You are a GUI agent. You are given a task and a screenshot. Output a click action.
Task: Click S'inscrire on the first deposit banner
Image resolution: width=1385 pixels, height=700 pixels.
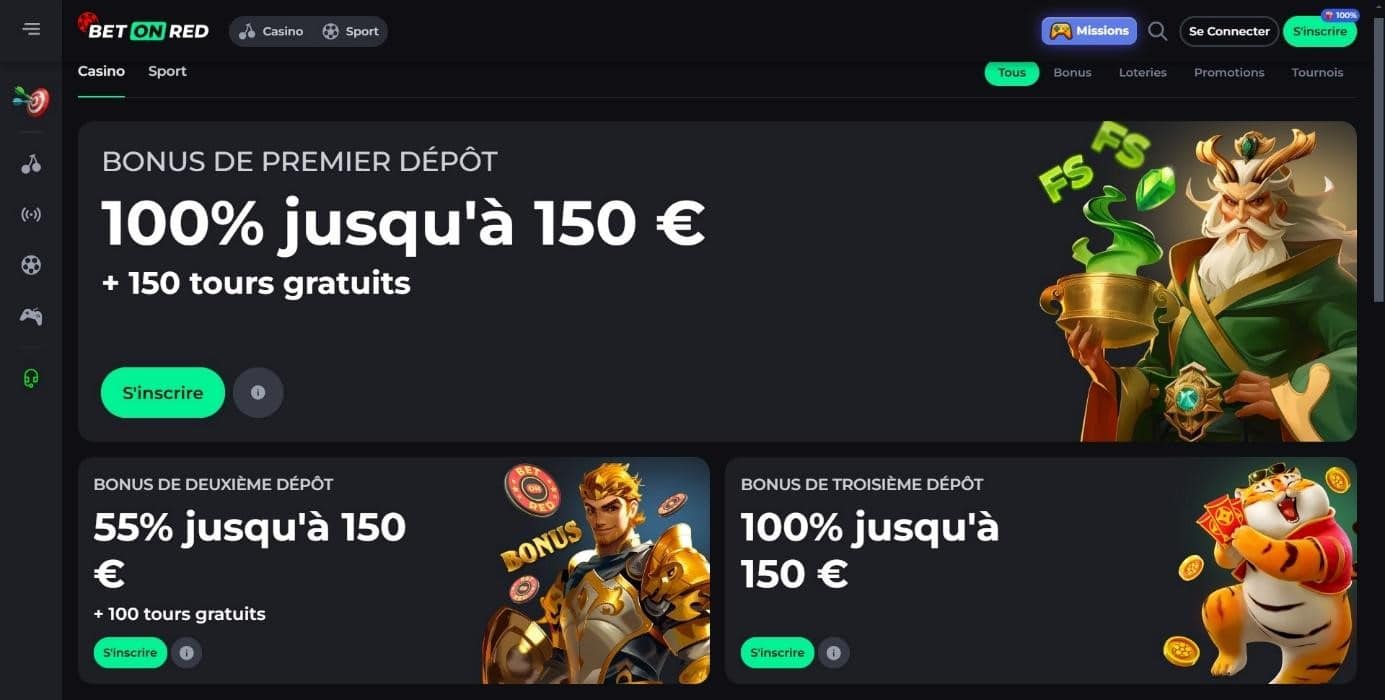163,393
